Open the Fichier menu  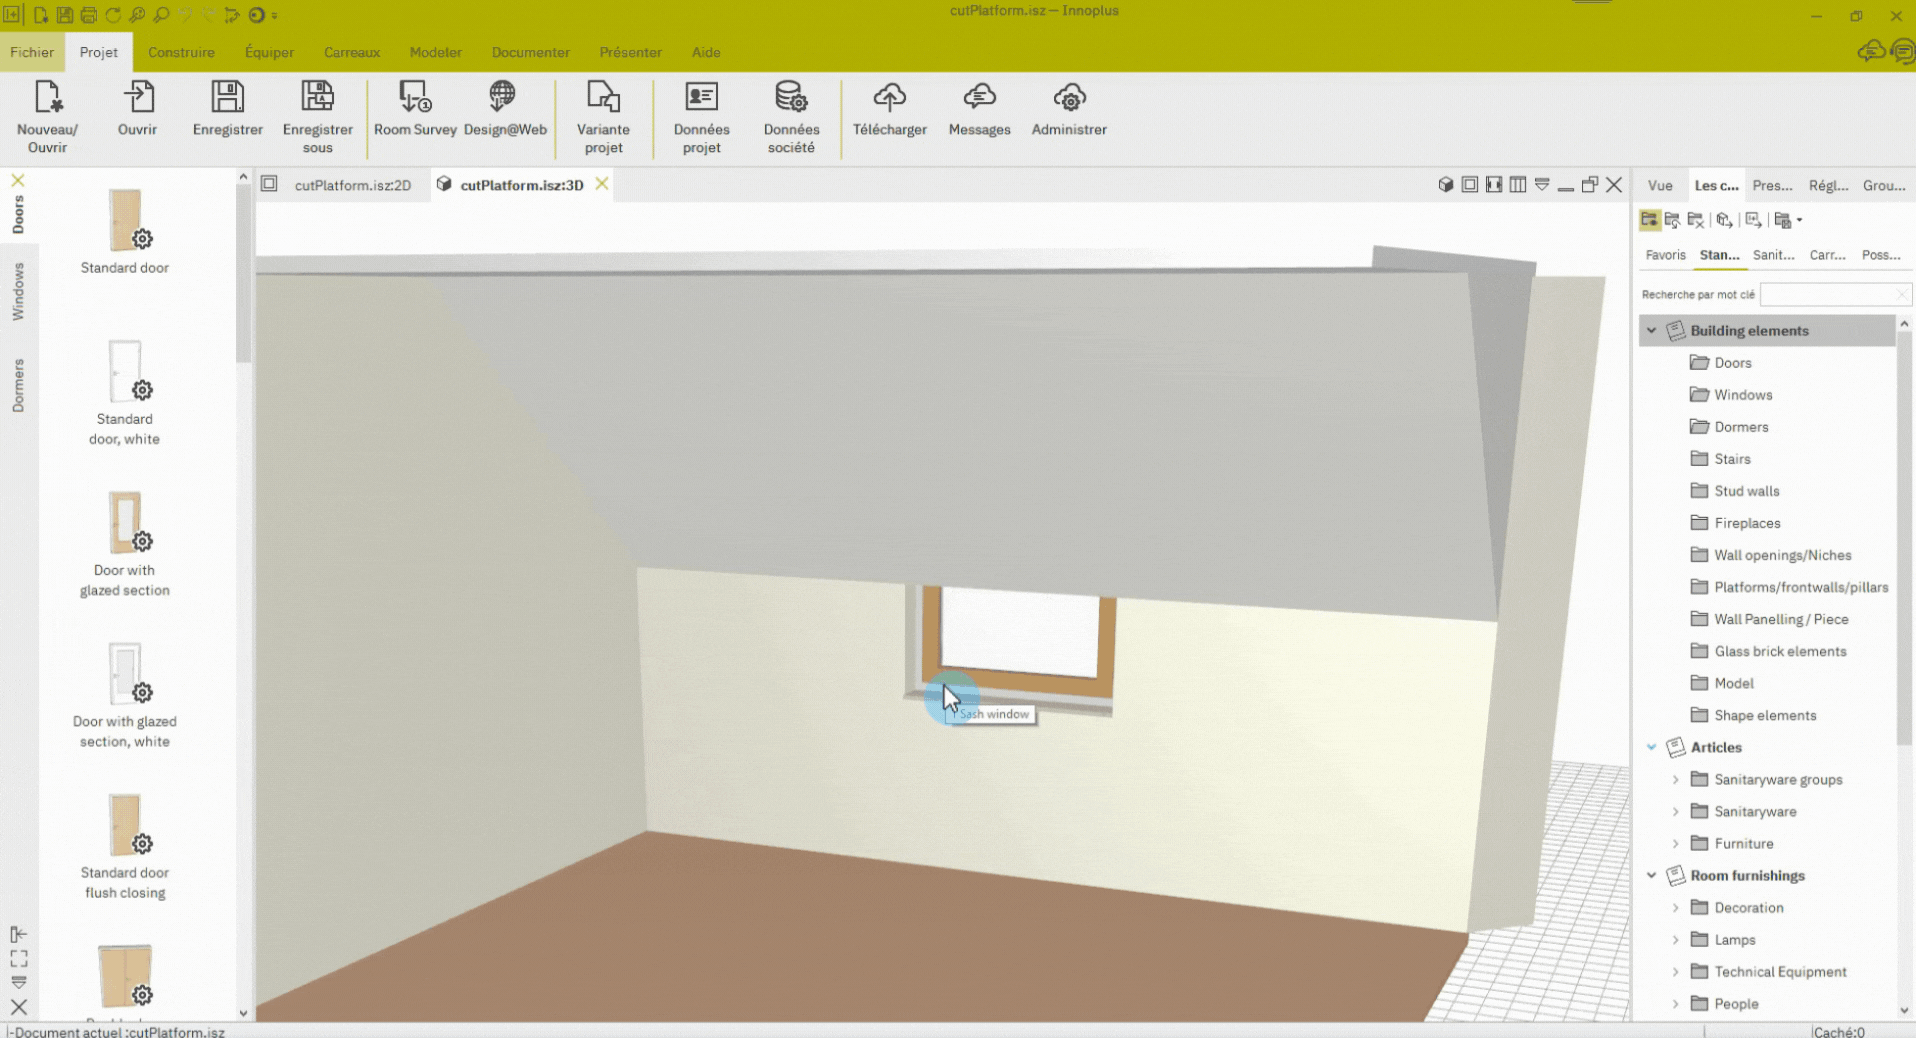pos(32,52)
